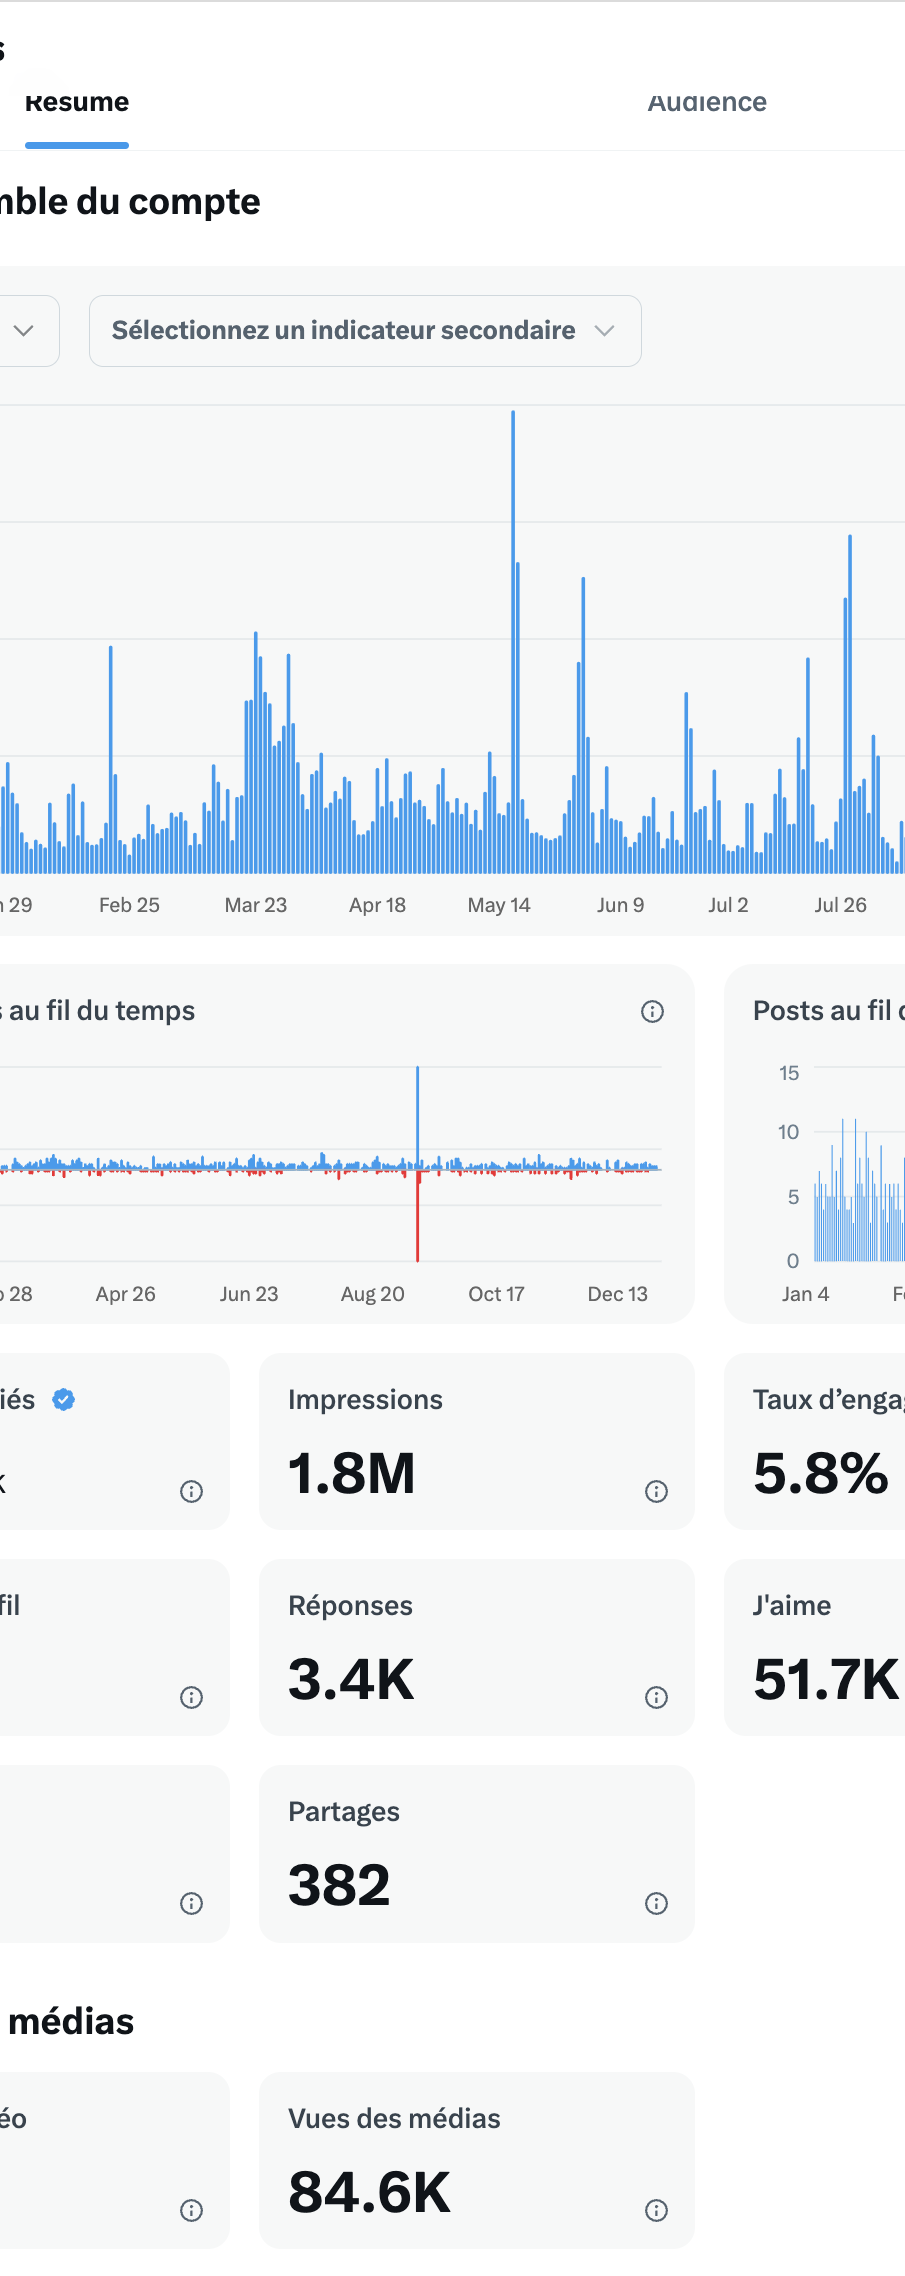Click the red downward spike near Aug 20
This screenshot has height=2276, width=905.
click(x=418, y=1220)
